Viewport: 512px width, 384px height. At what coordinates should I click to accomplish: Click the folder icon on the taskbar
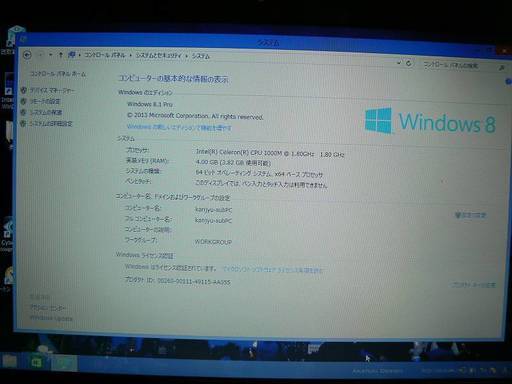pyautogui.click(x=10, y=361)
